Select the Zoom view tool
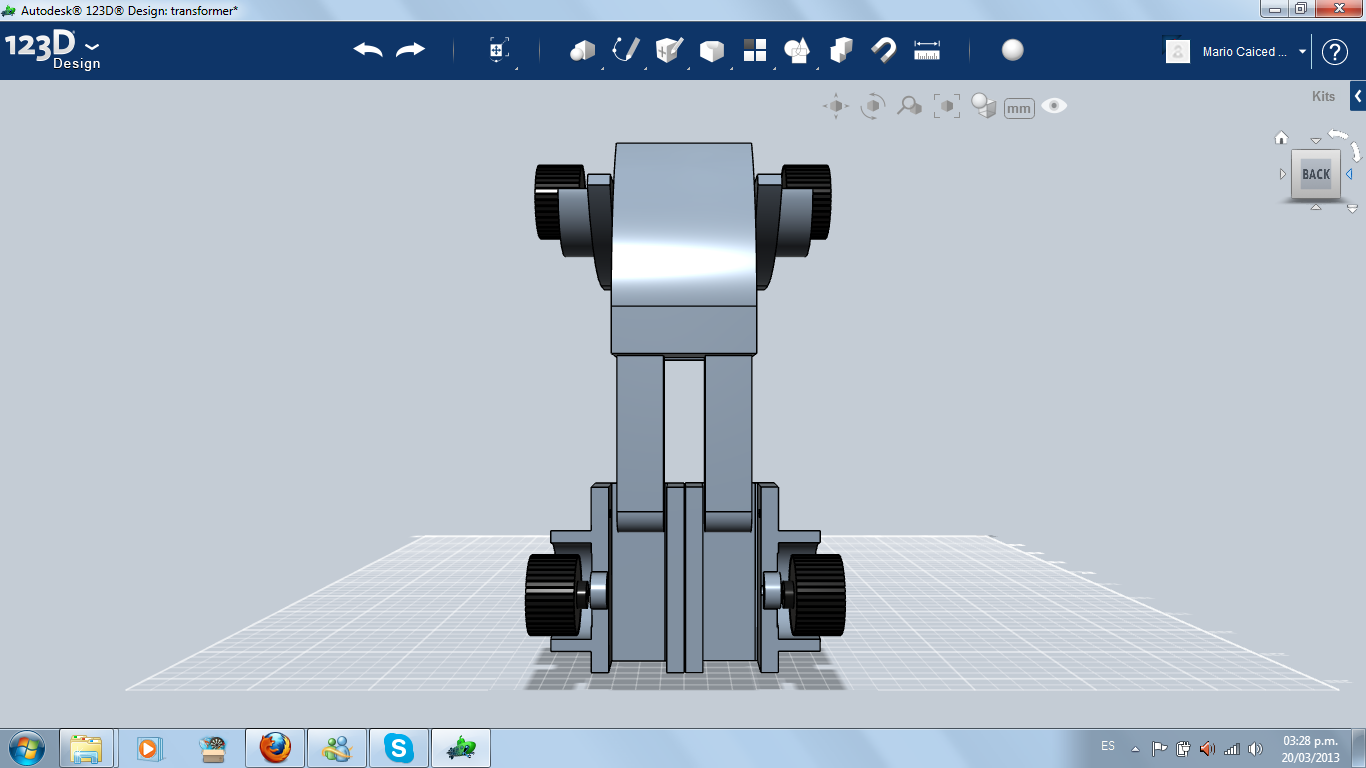1366x768 pixels. (x=909, y=106)
